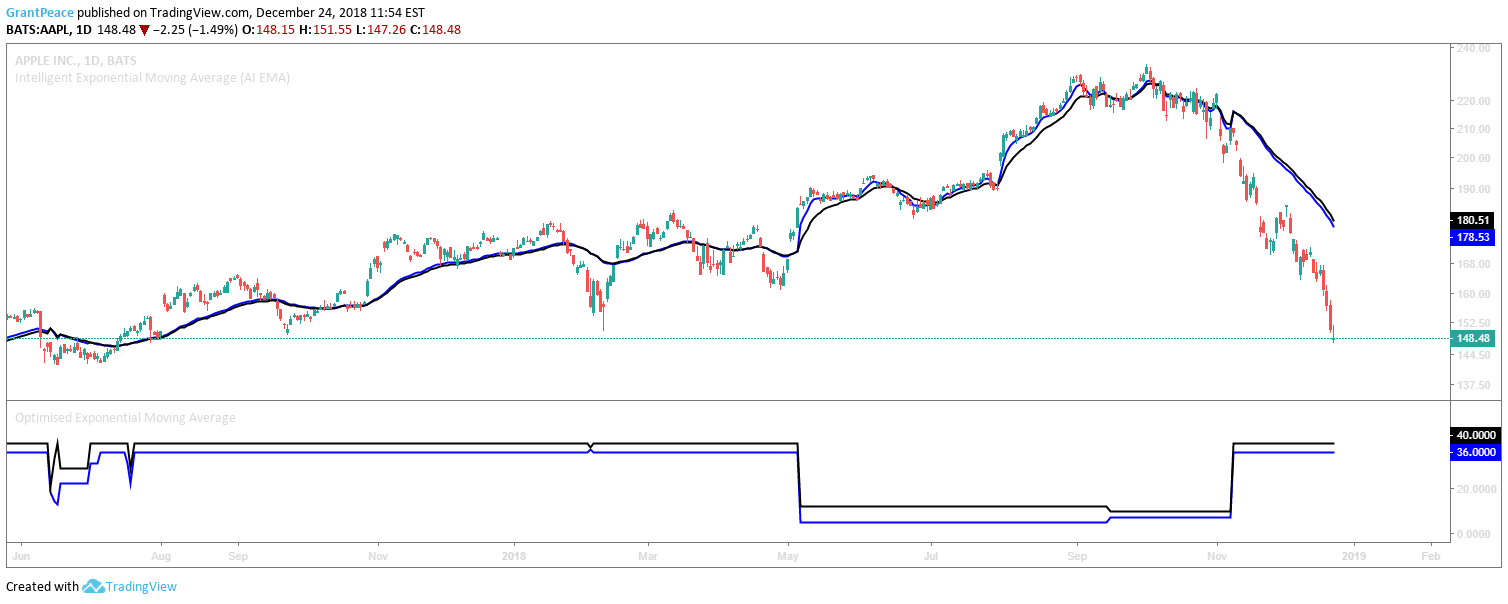Click the blue 178.53 price label

click(x=1474, y=238)
